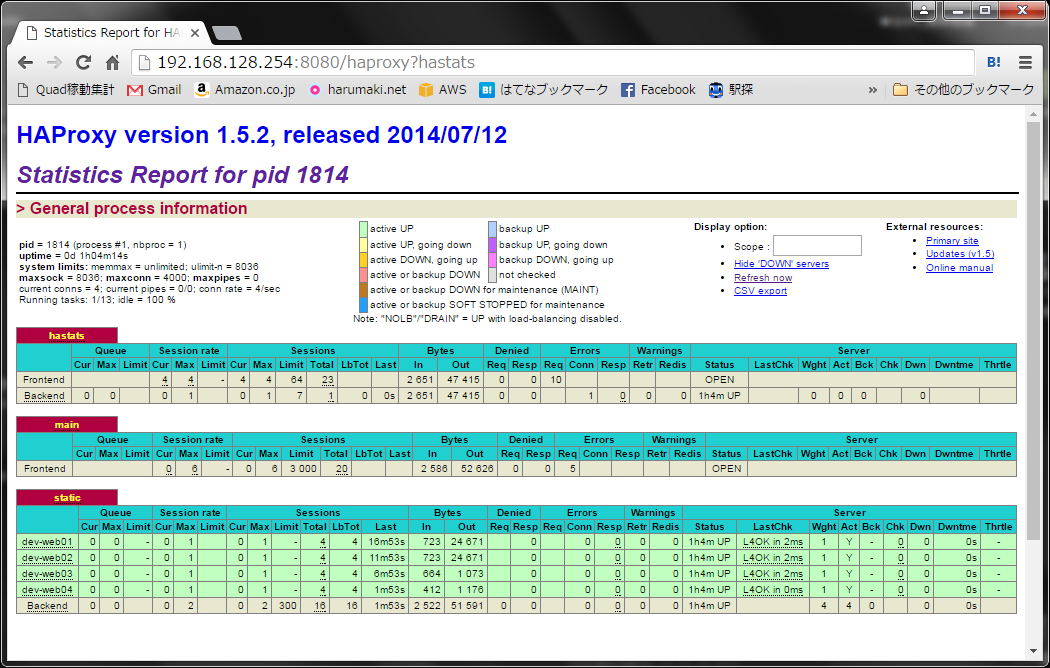Open the Gmail bookmark

point(154,89)
